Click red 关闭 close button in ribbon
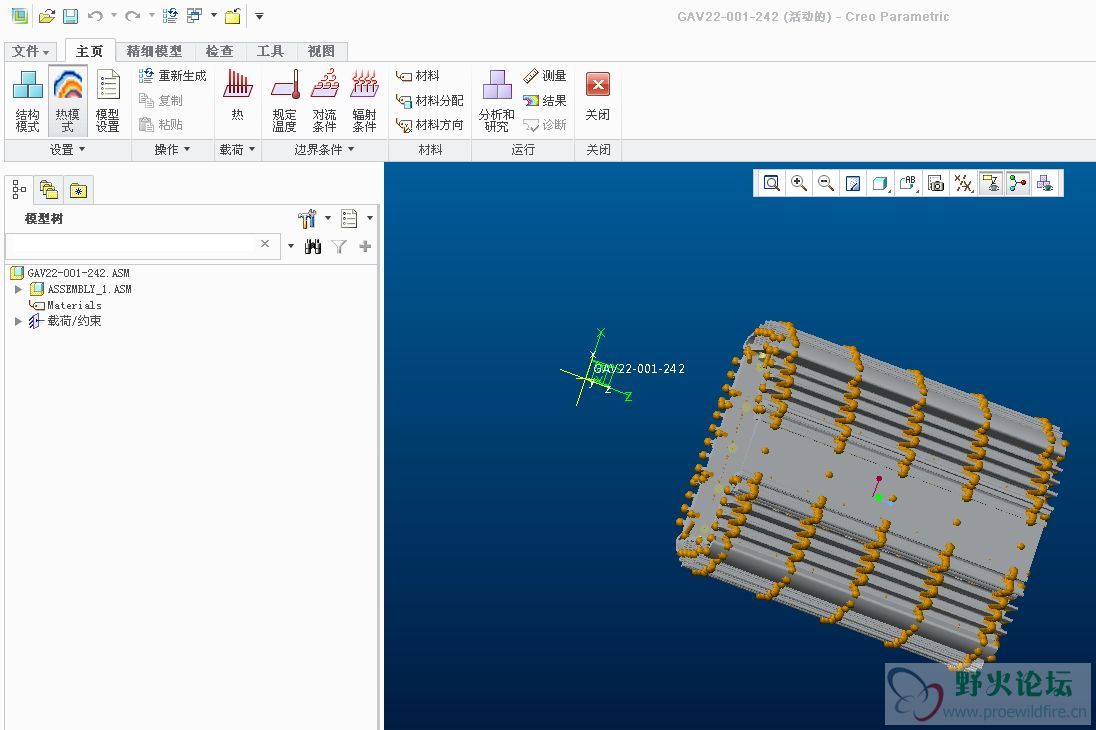Viewport: 1096px width, 730px height. (598, 96)
